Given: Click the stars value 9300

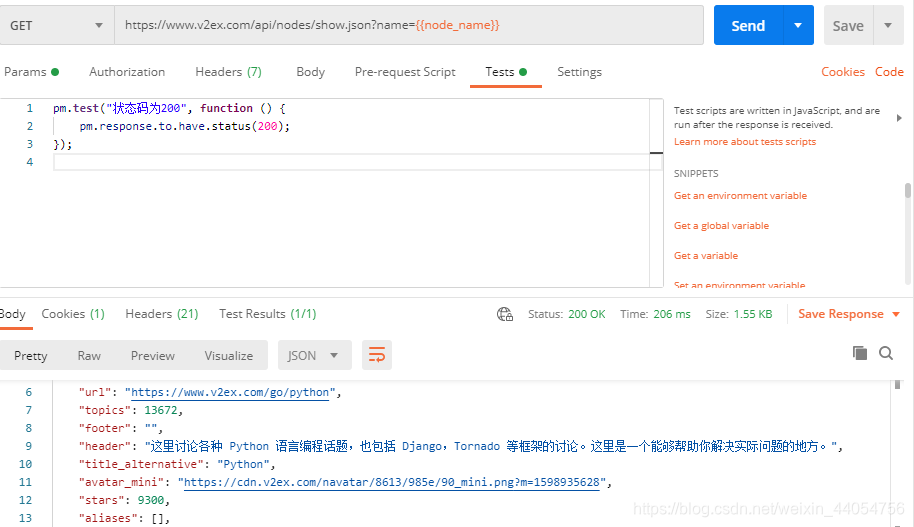Looking at the screenshot, I should point(150,500).
